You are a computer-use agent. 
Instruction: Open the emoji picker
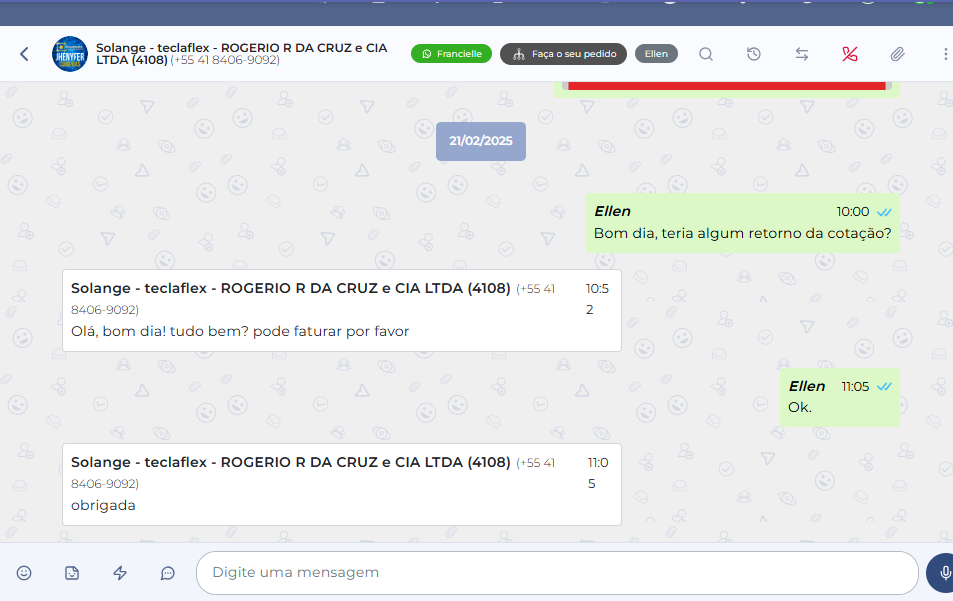(x=24, y=573)
